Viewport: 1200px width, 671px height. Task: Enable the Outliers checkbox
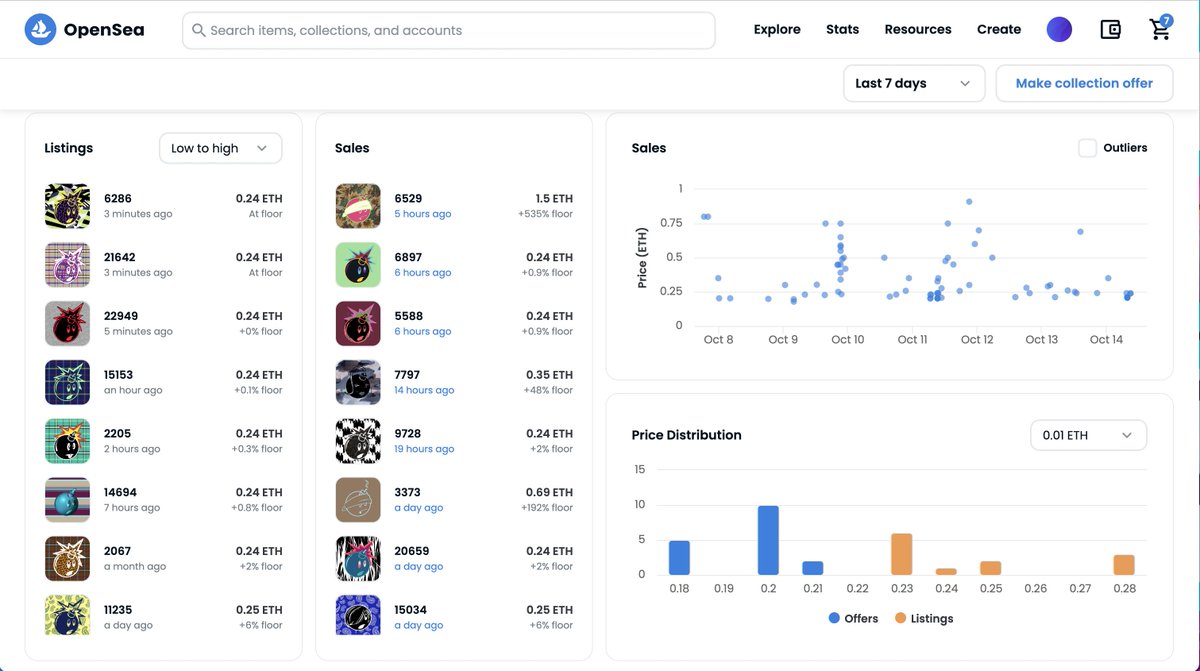pyautogui.click(x=1087, y=148)
